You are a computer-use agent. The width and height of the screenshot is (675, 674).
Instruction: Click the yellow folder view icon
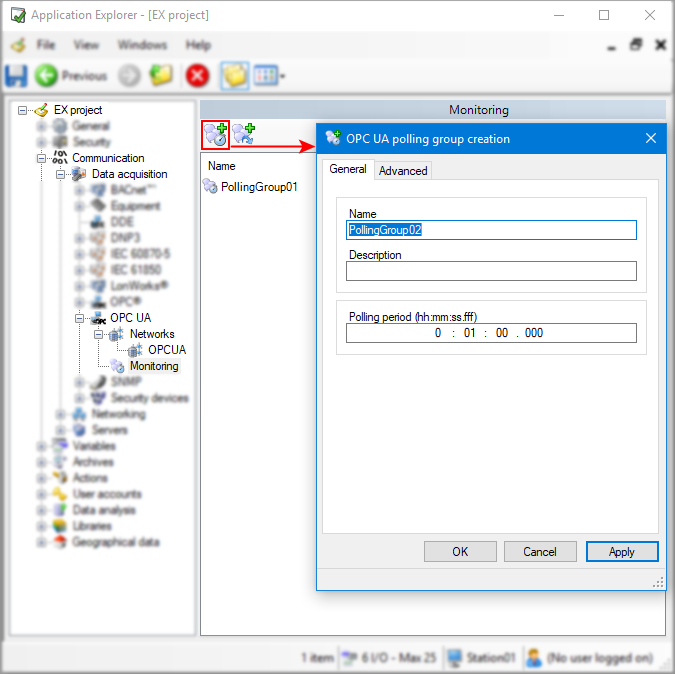tap(233, 76)
